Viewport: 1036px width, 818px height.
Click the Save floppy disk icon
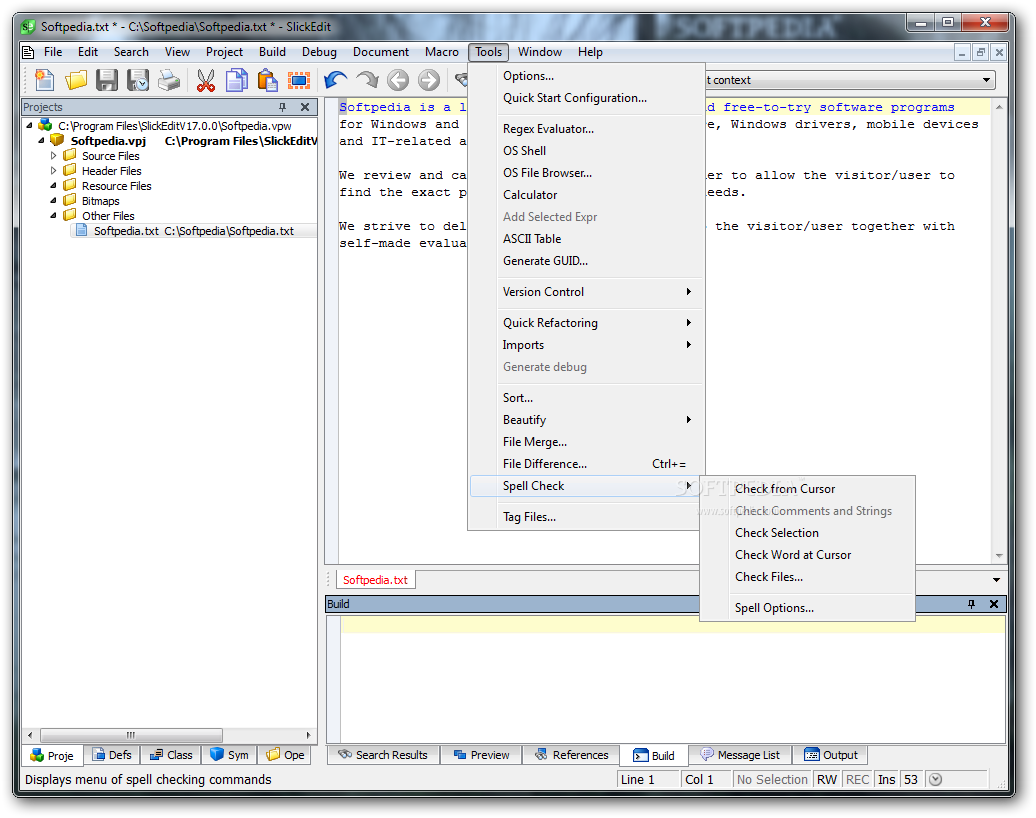(106, 80)
